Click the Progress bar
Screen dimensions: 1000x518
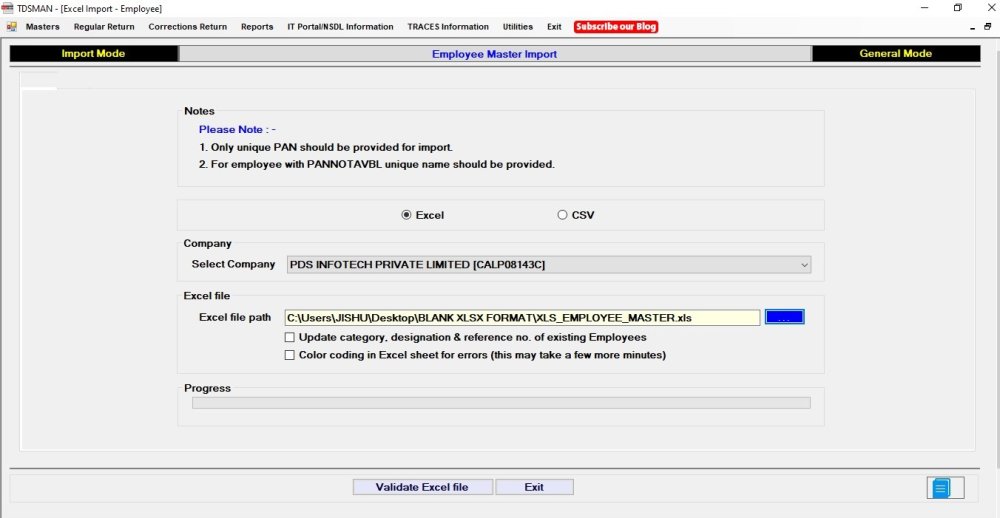click(501, 403)
